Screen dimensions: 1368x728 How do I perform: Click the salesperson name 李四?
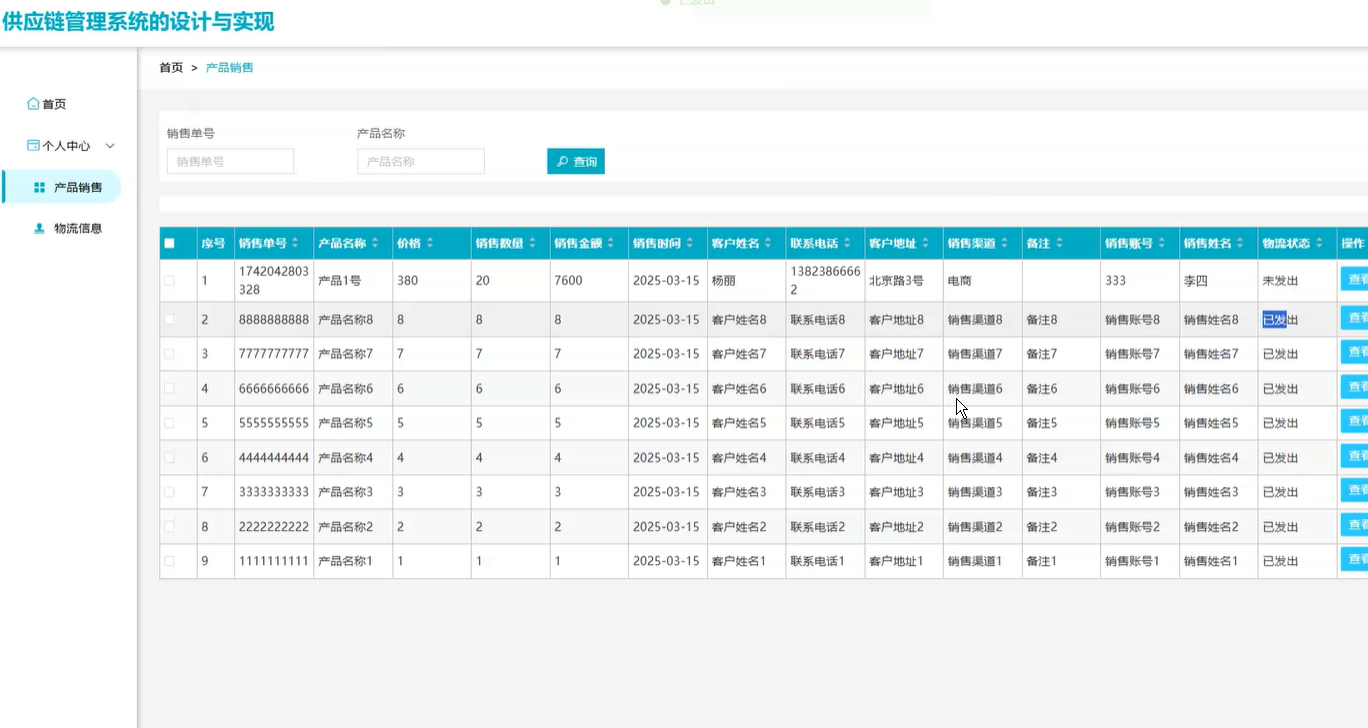[x=1196, y=281]
